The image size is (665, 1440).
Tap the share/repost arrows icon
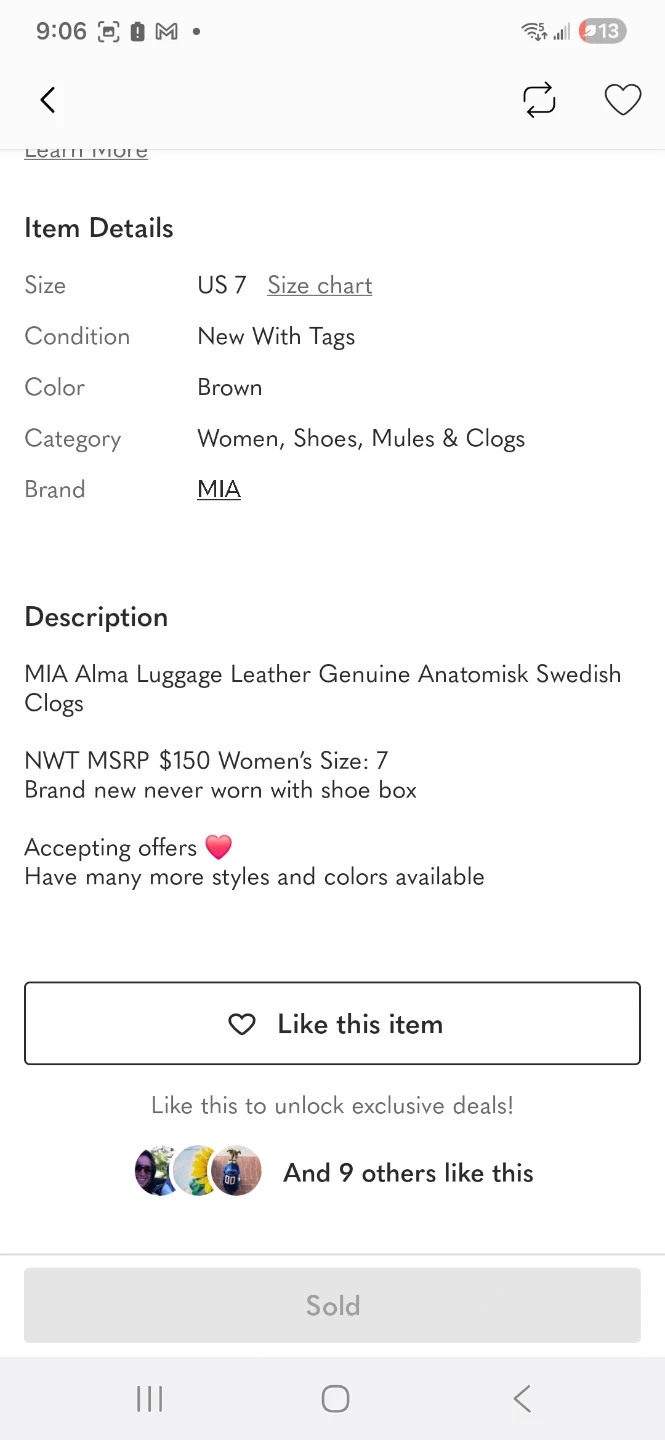point(539,100)
